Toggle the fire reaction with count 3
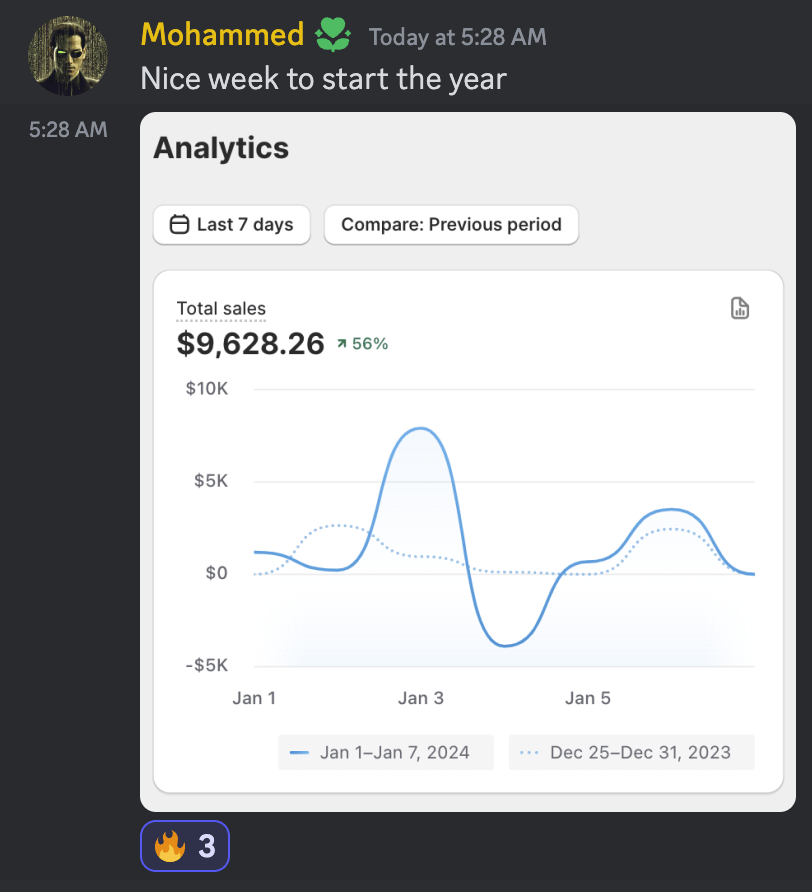Viewport: 812px width, 892px height. click(x=185, y=846)
